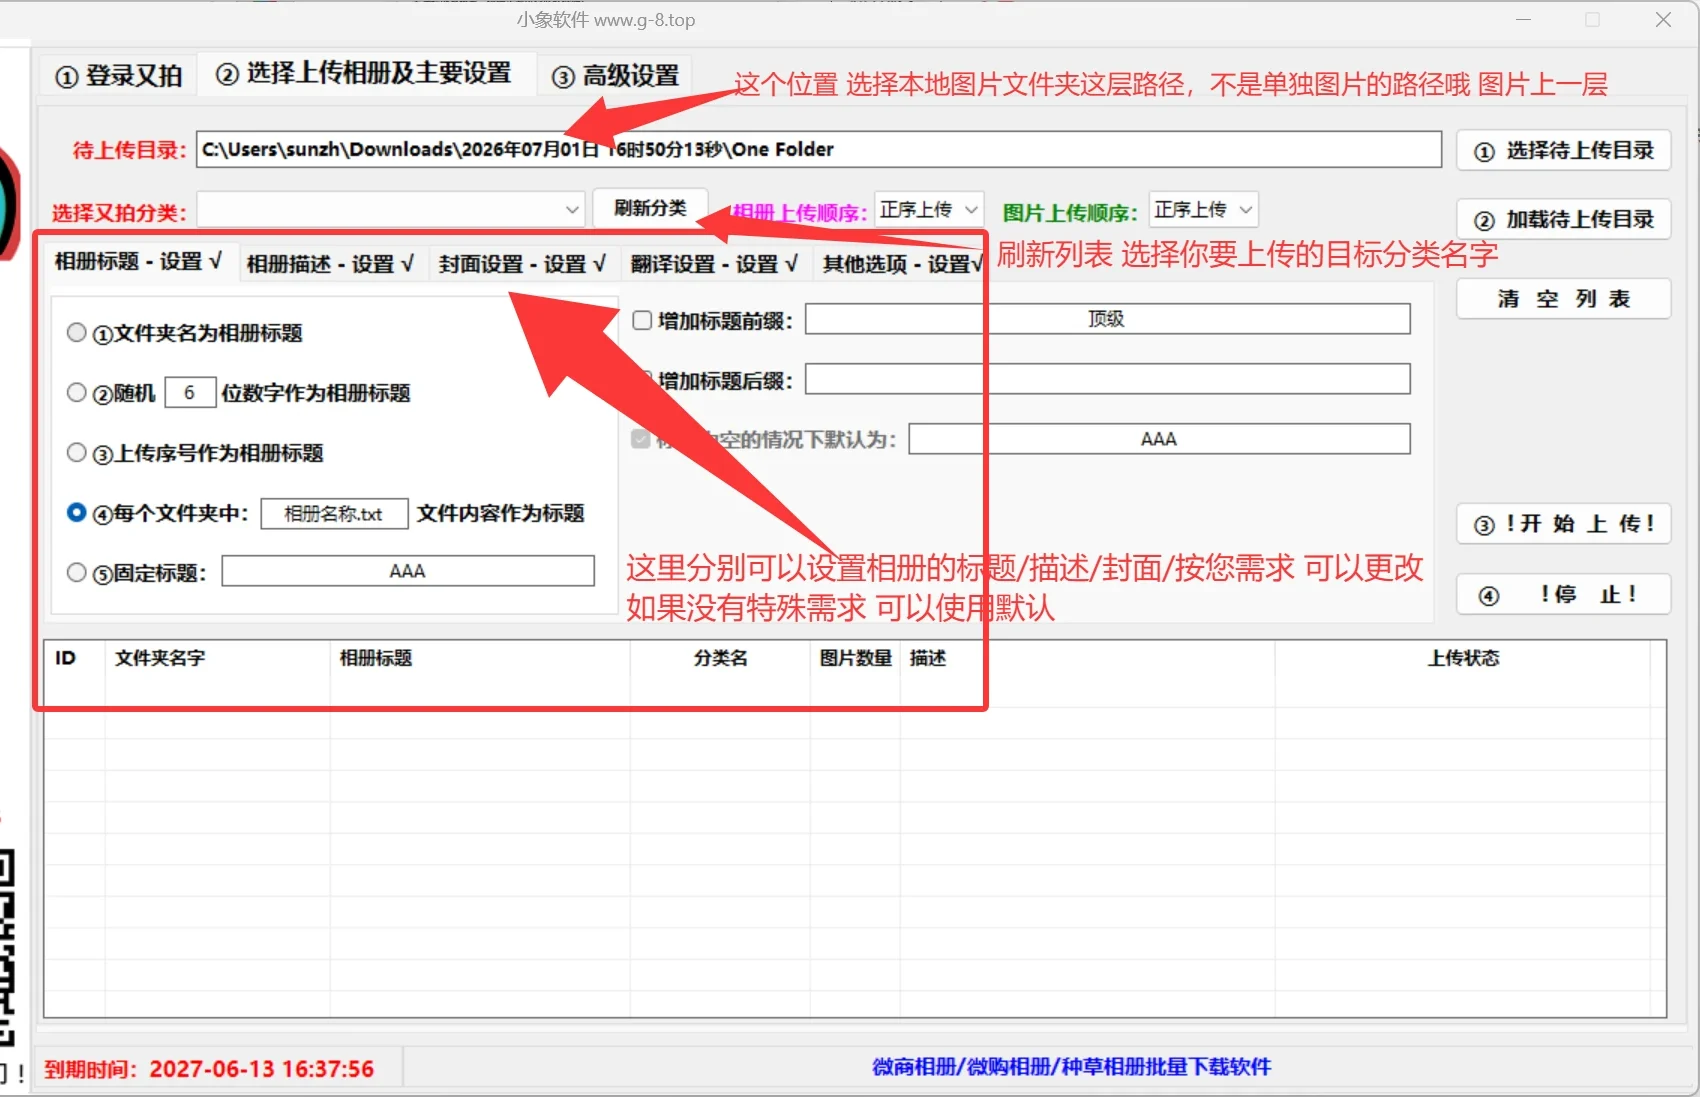This screenshot has height=1097, width=1700.
Task: Click the ID column header
Action: (74, 658)
